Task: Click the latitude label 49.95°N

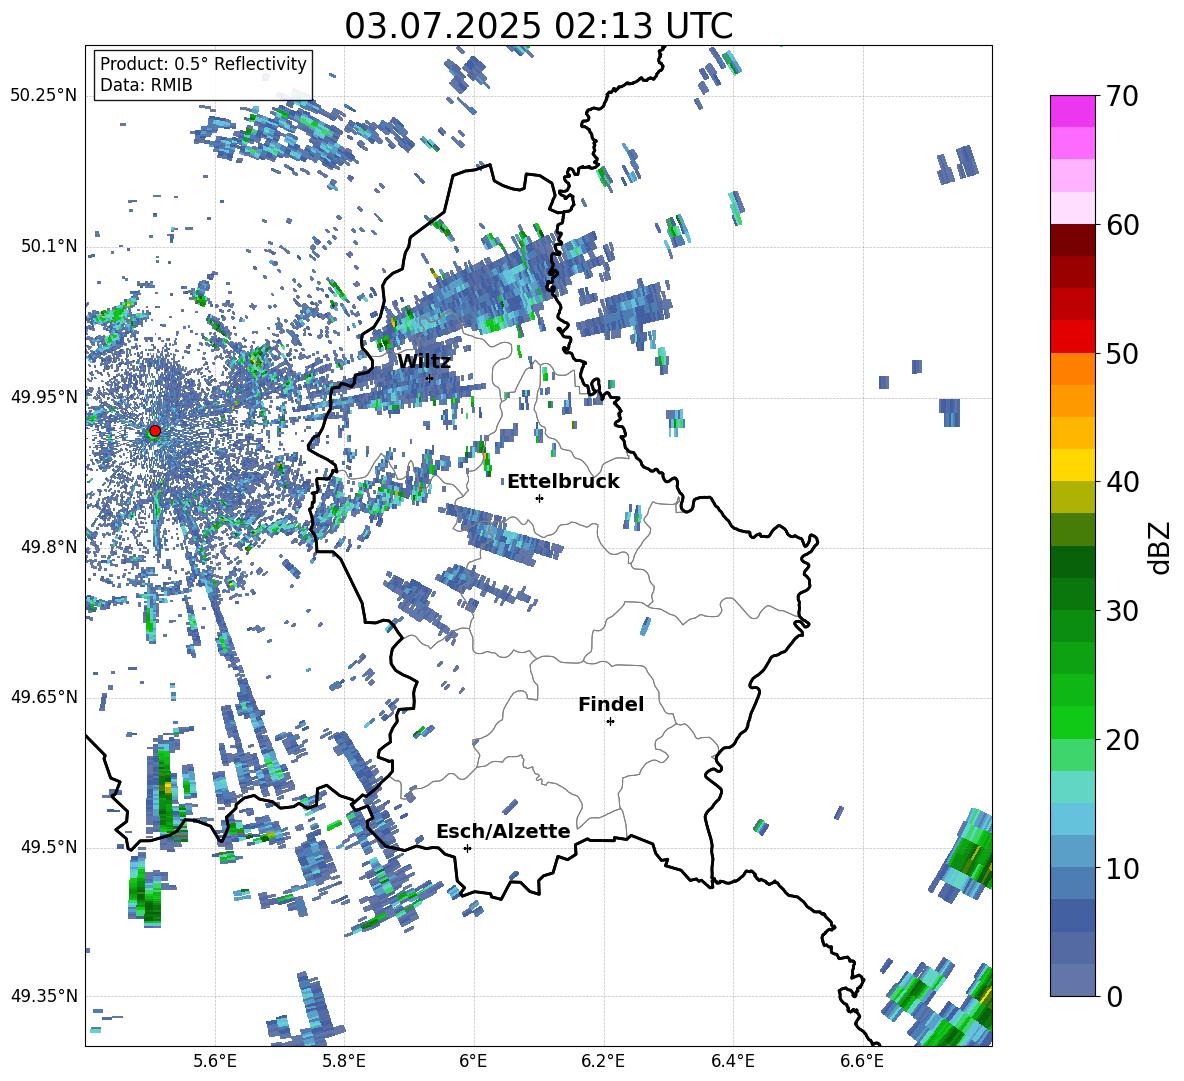Action: (44, 397)
